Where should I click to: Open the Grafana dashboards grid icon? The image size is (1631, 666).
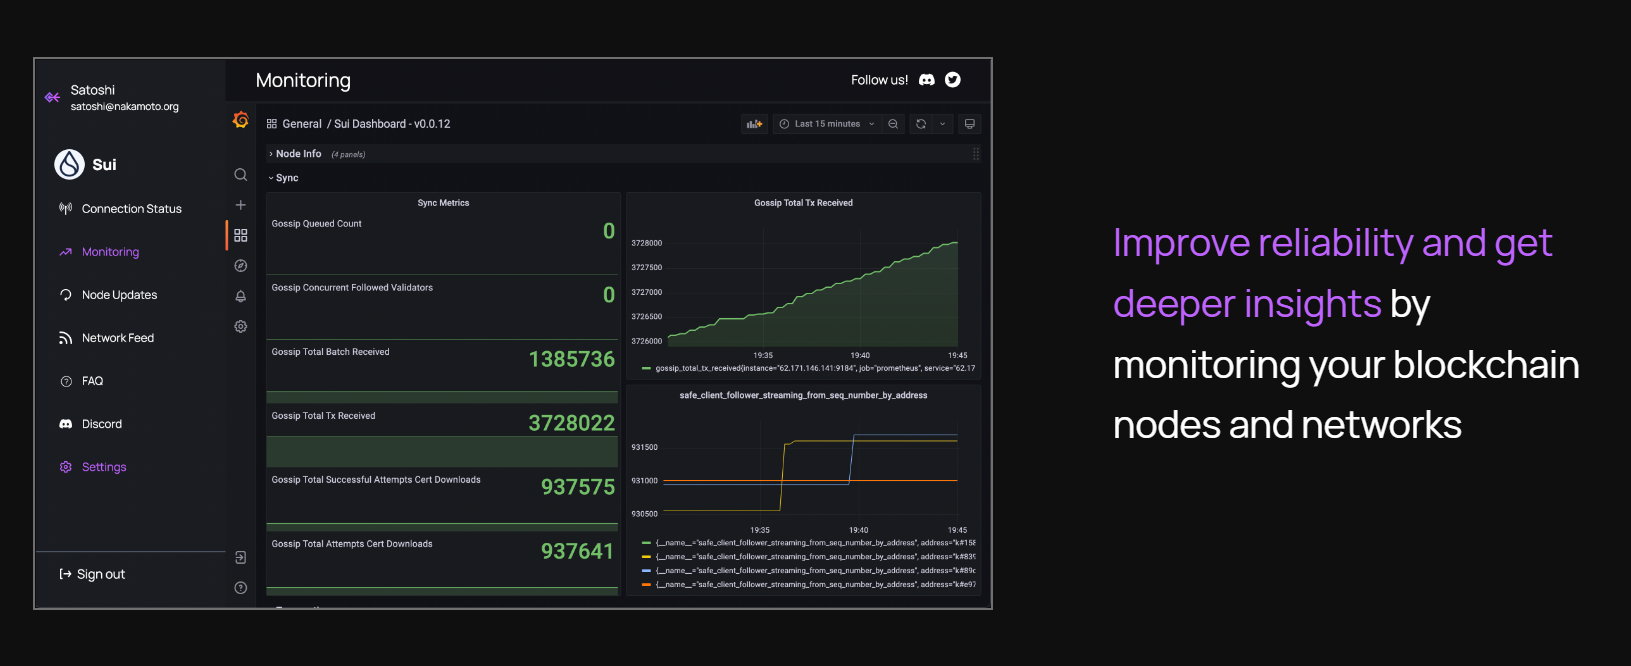coord(240,236)
